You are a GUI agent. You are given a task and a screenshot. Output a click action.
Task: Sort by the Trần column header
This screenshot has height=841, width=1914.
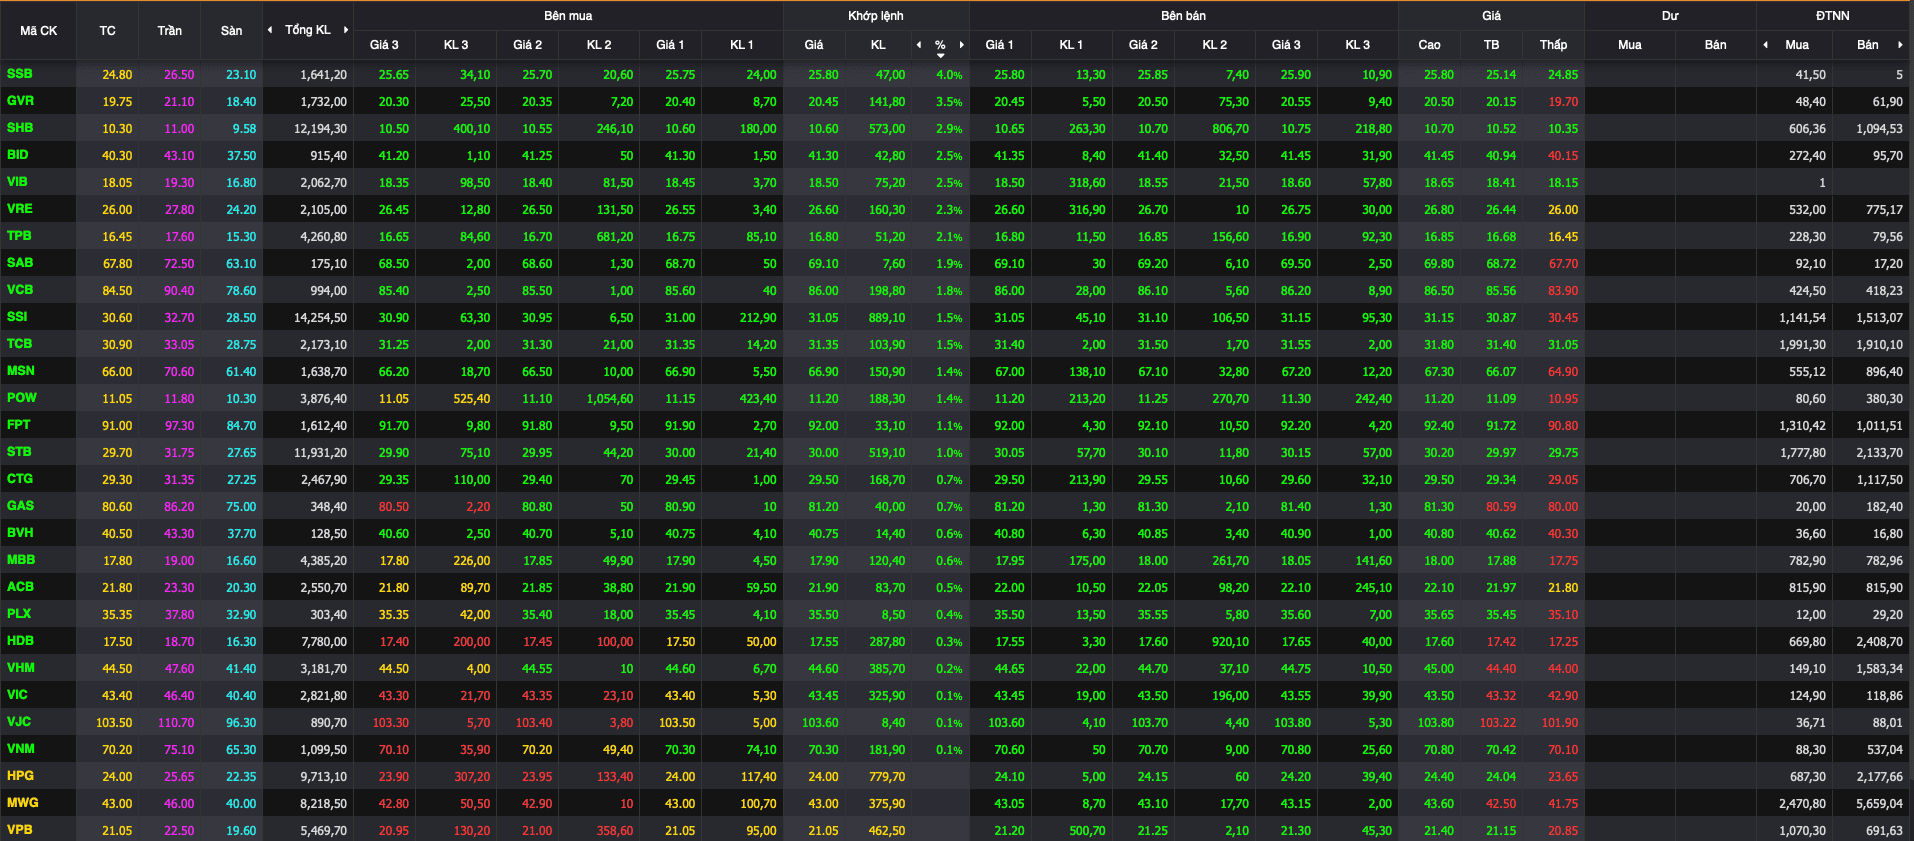[x=169, y=31]
